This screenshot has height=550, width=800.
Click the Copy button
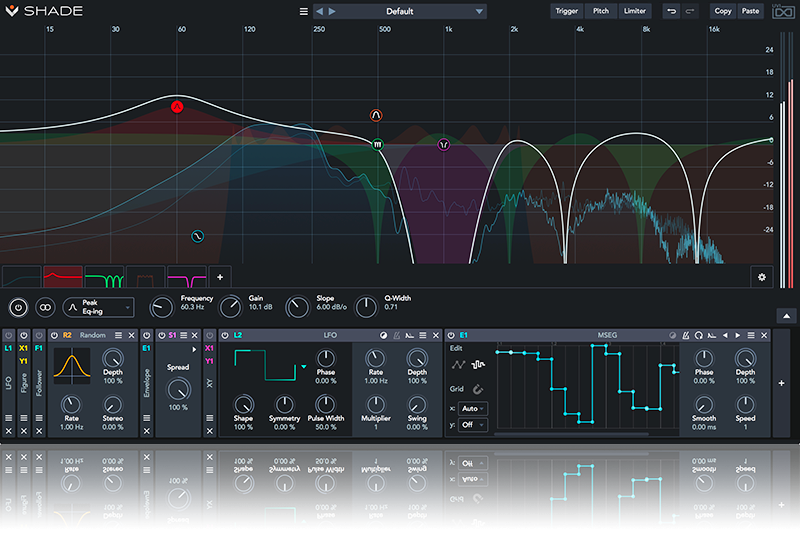(x=723, y=11)
